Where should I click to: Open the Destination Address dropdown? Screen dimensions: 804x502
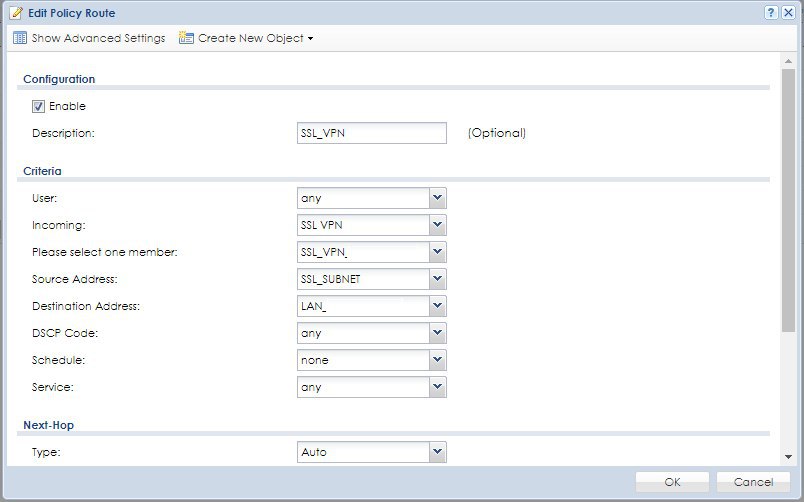[x=437, y=306]
